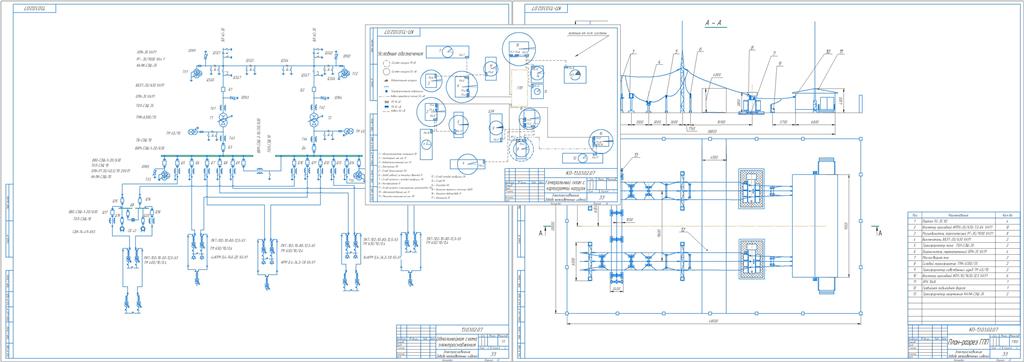Click the title block of the single-line diagram sheet
Image resolution: width=1024 pixels, height=362 pixels.
coord(452,342)
